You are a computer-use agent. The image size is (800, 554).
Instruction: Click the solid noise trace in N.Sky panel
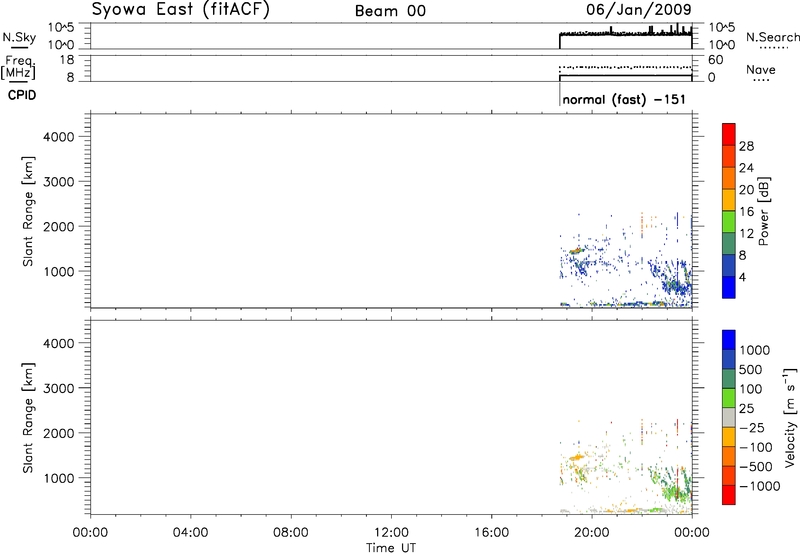[x=626, y=35]
